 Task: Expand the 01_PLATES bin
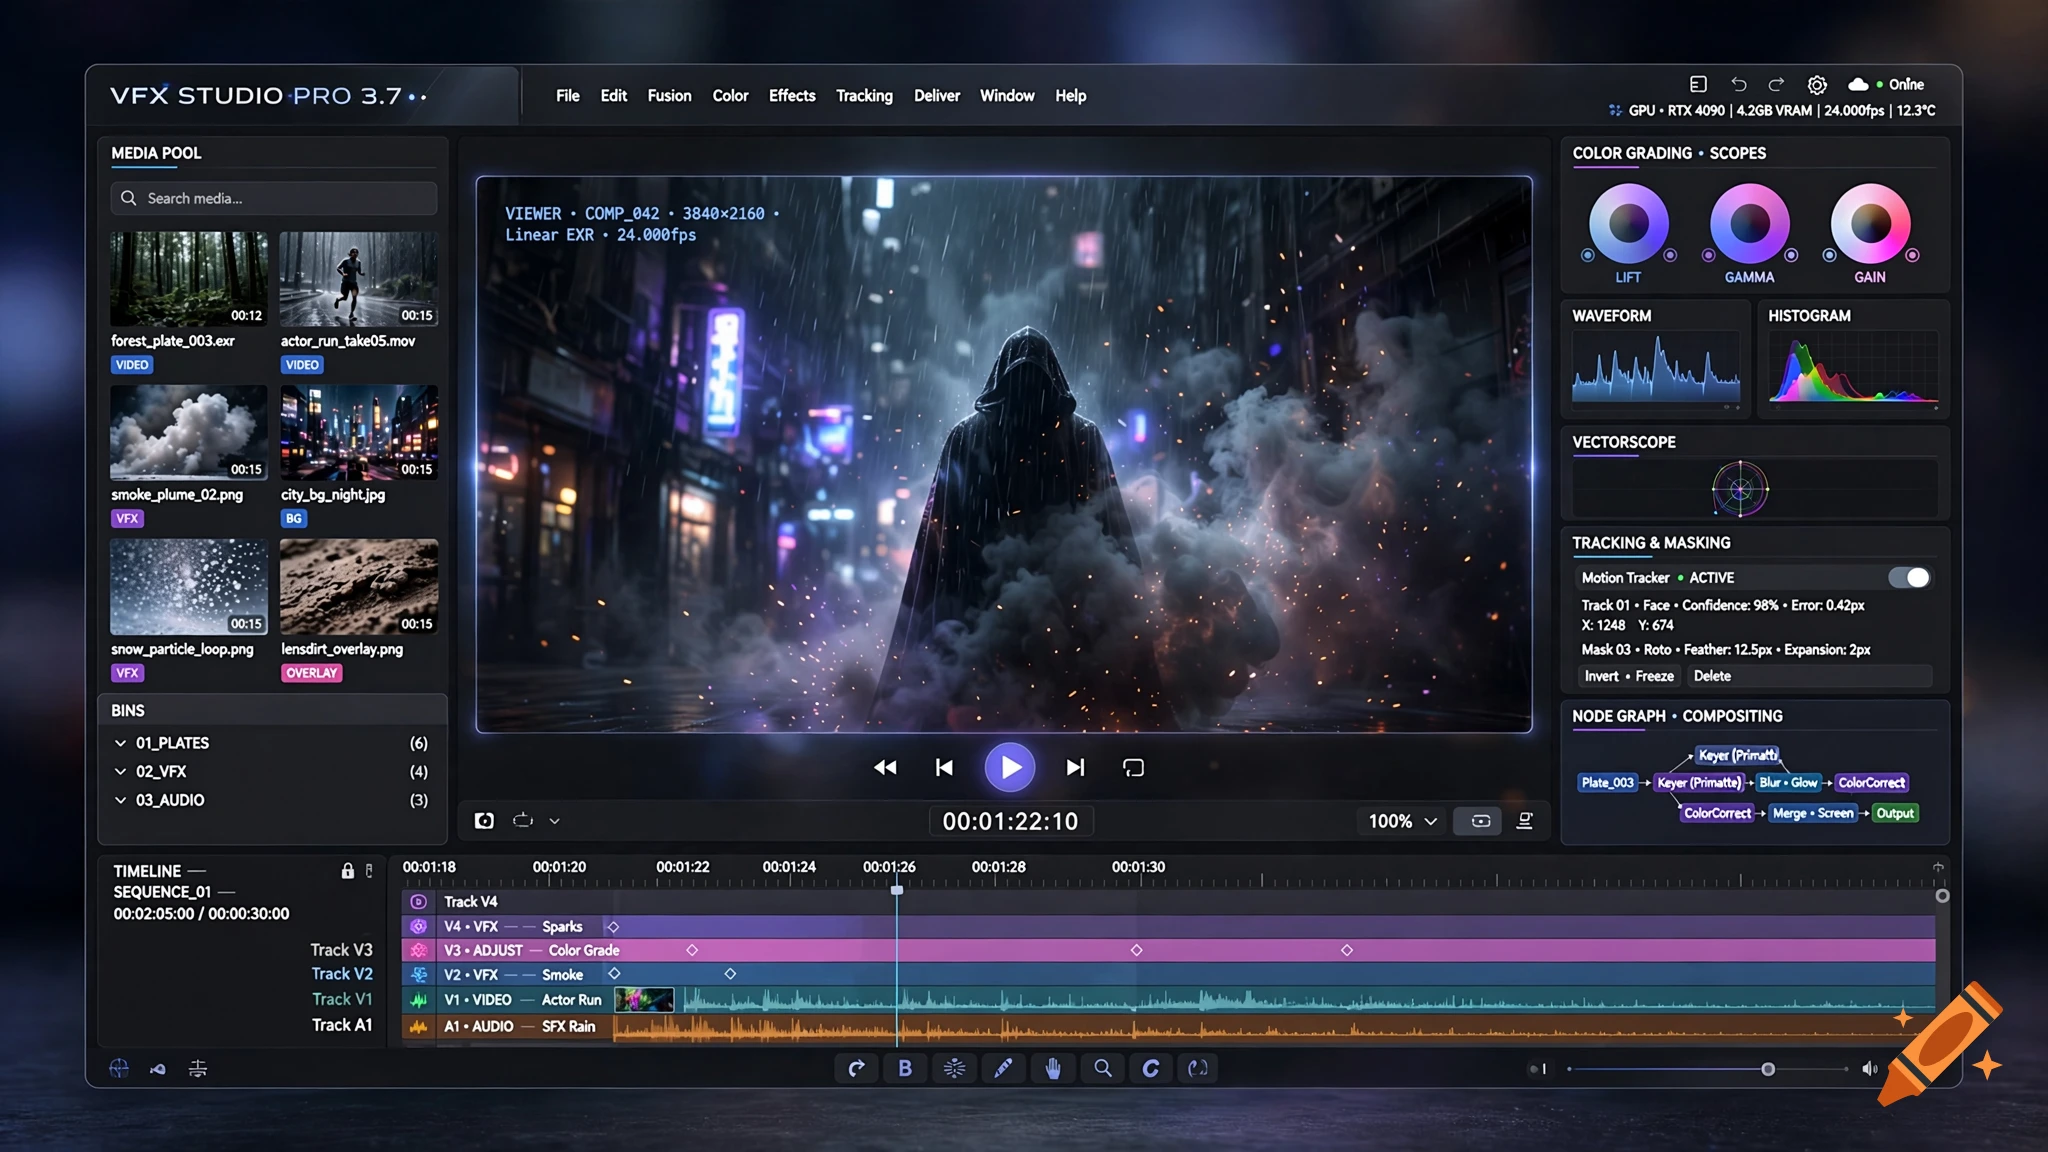pyautogui.click(x=120, y=743)
